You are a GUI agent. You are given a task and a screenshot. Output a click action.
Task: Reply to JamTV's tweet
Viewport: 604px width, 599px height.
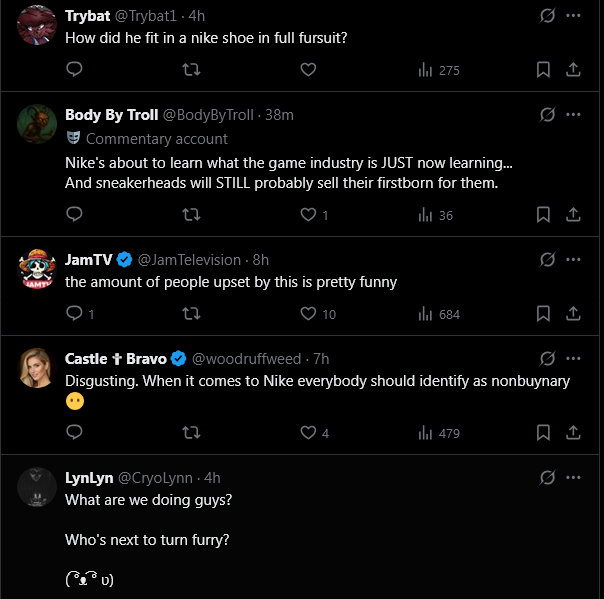click(x=74, y=314)
